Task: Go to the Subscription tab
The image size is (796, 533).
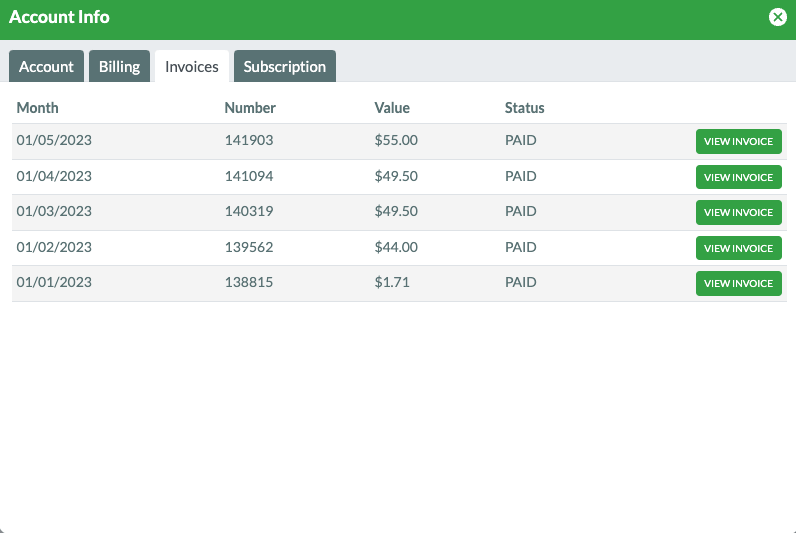Action: 285,66
